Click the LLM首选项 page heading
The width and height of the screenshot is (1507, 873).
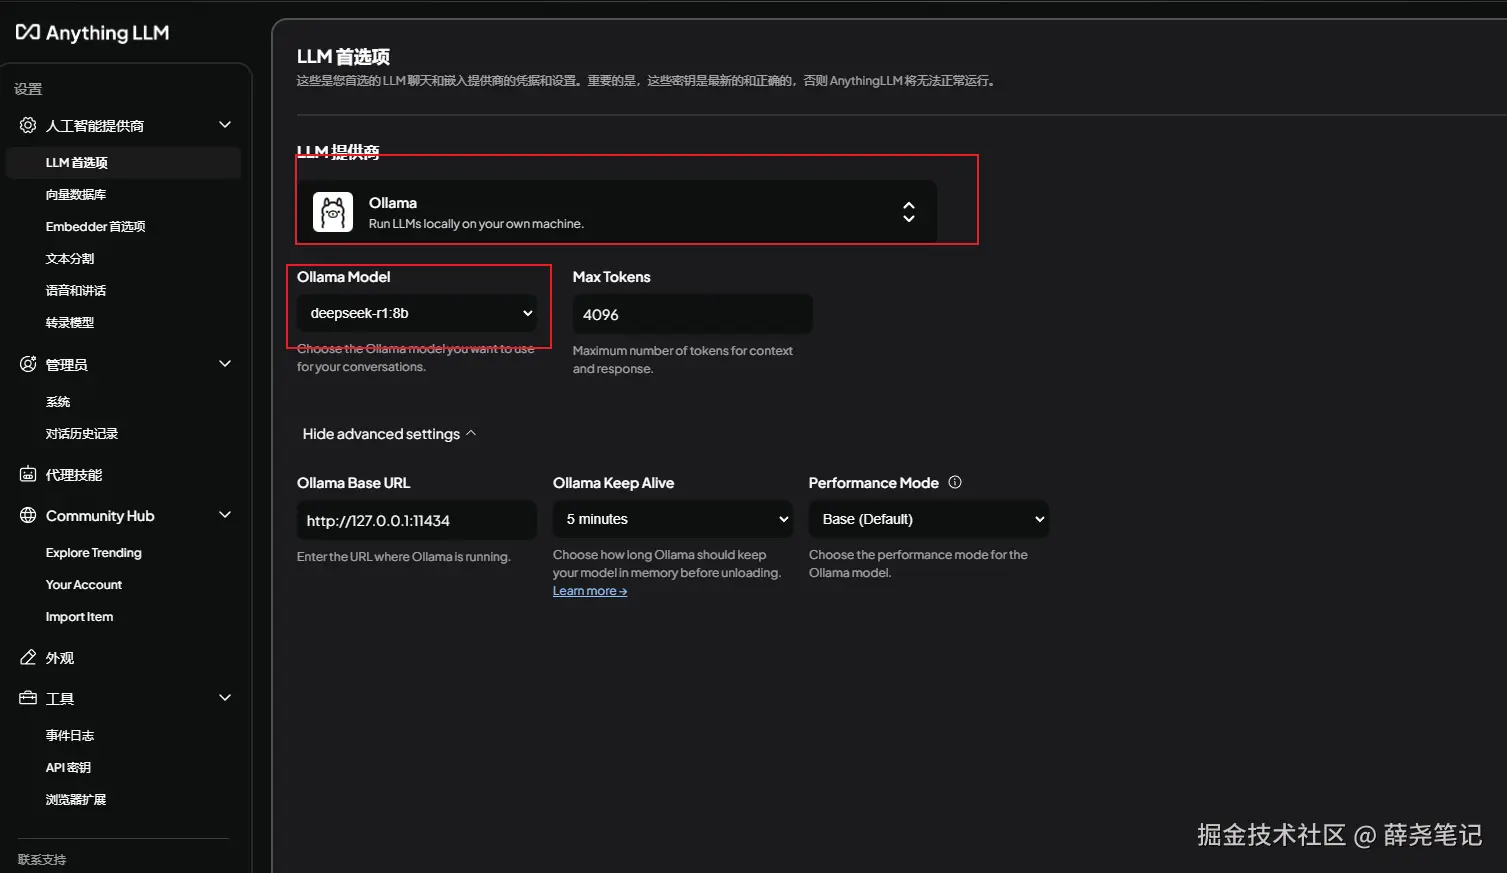point(343,57)
